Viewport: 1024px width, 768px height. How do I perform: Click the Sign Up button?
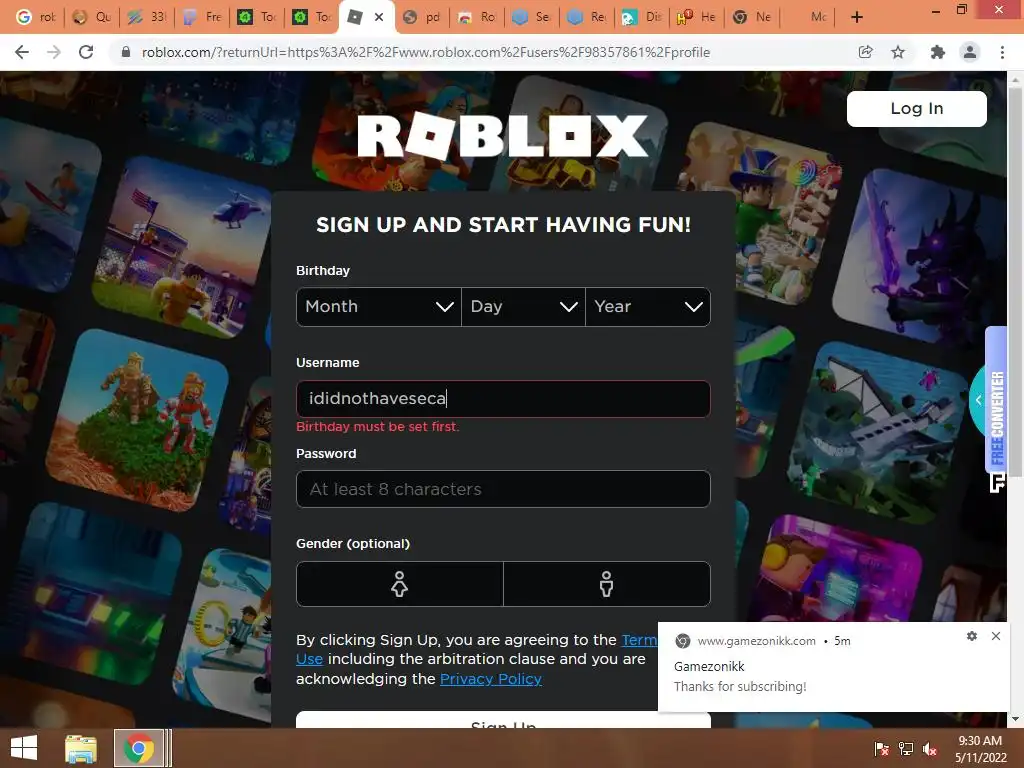[x=503, y=720]
